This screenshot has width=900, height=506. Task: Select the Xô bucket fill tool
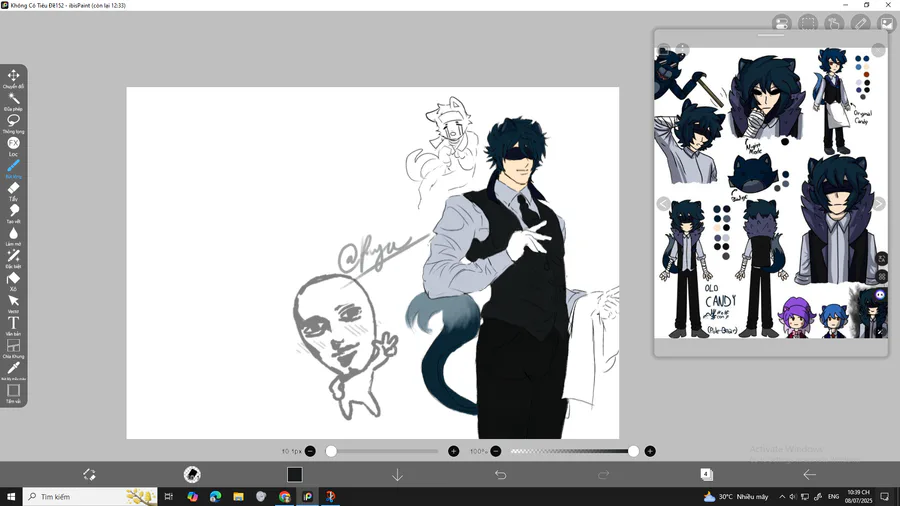pyautogui.click(x=13, y=280)
